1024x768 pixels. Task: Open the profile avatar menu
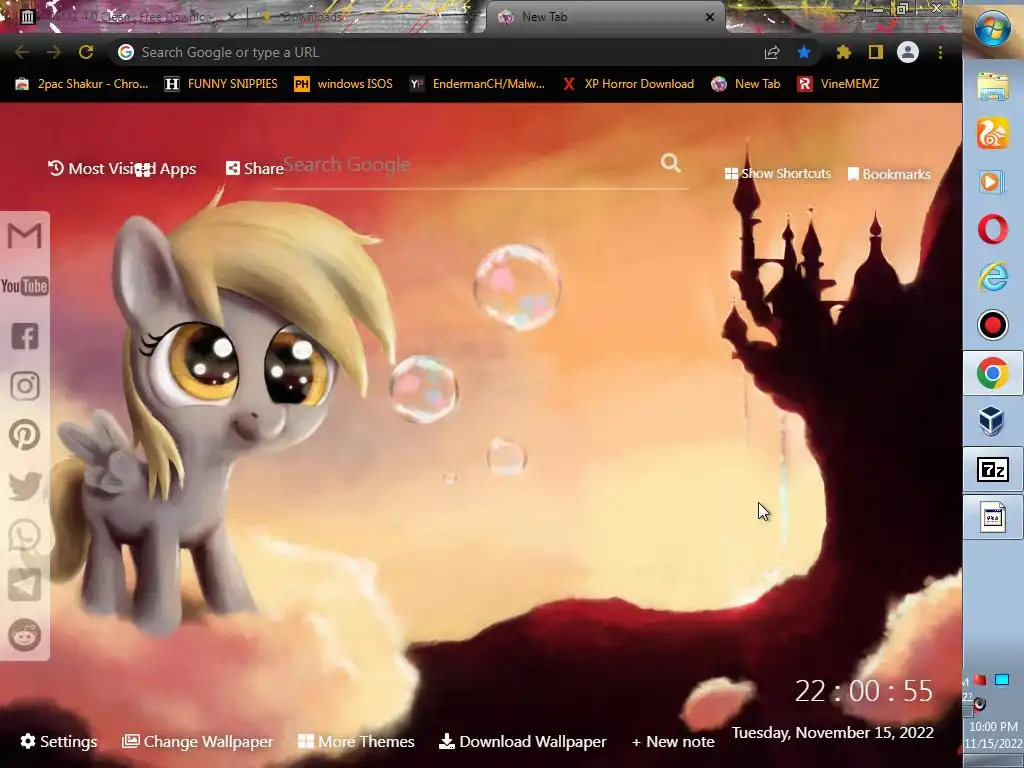coord(908,52)
